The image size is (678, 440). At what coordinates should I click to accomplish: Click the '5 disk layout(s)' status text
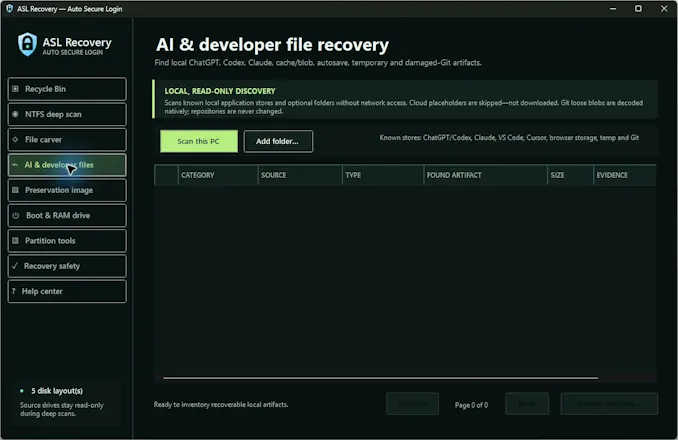[57, 391]
